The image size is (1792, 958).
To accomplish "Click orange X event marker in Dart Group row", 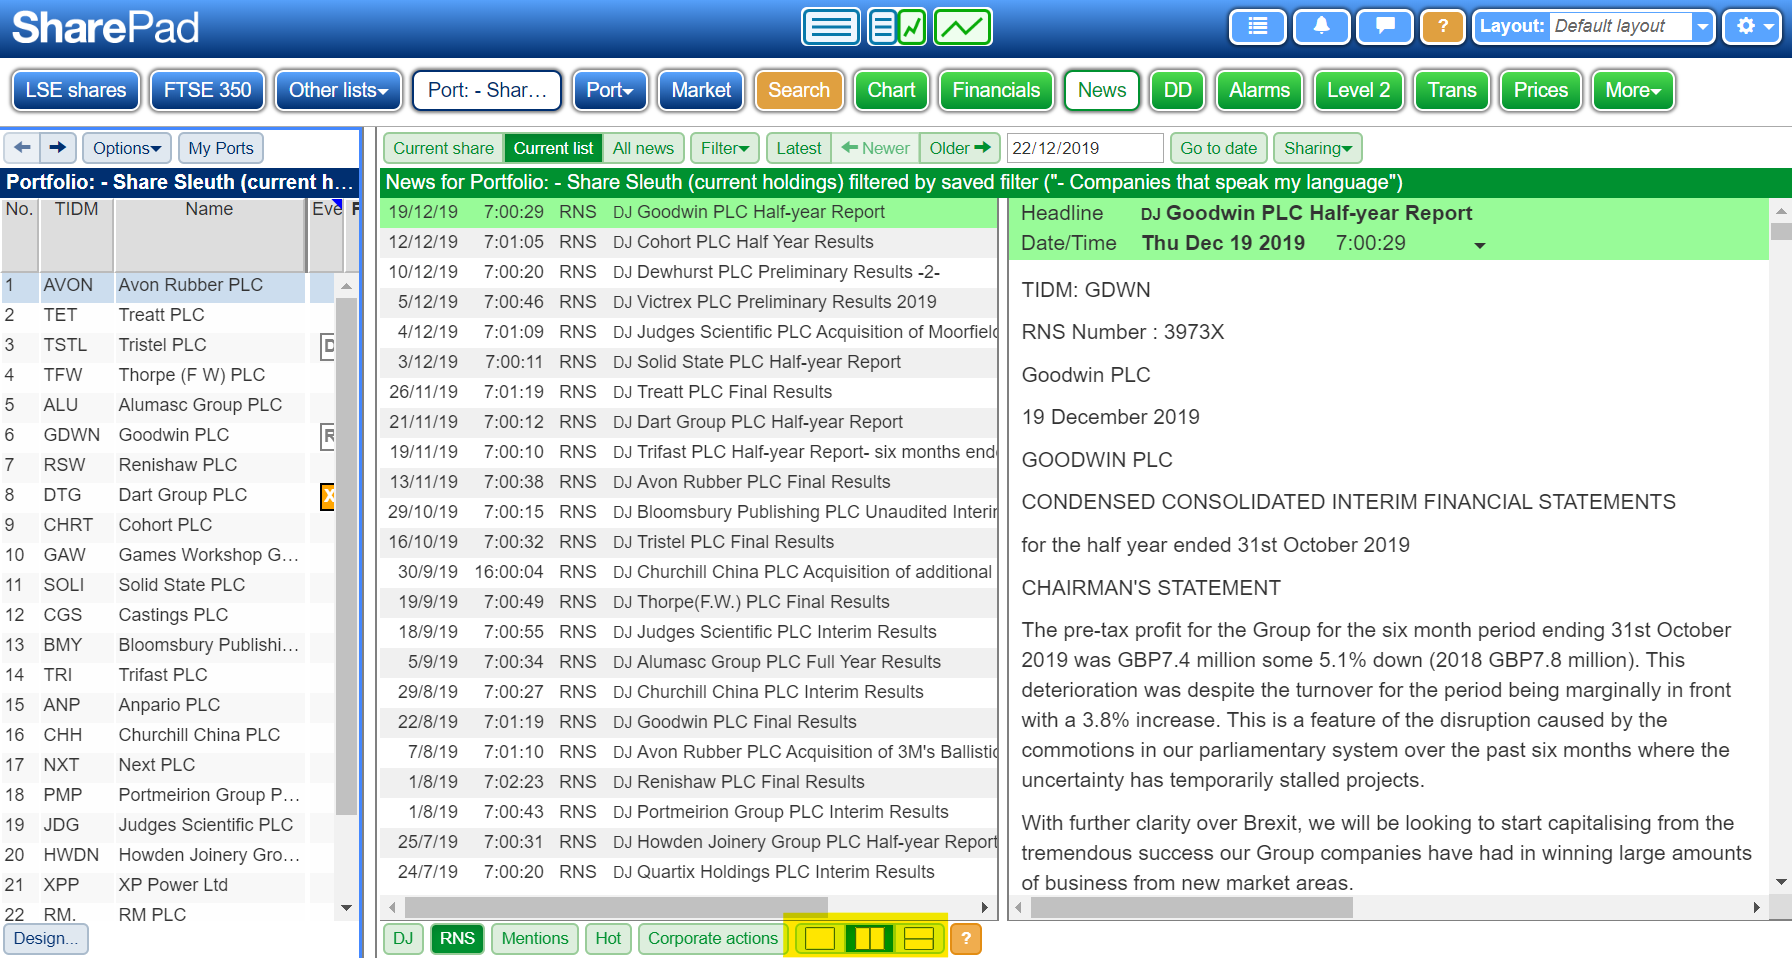I will (x=327, y=496).
